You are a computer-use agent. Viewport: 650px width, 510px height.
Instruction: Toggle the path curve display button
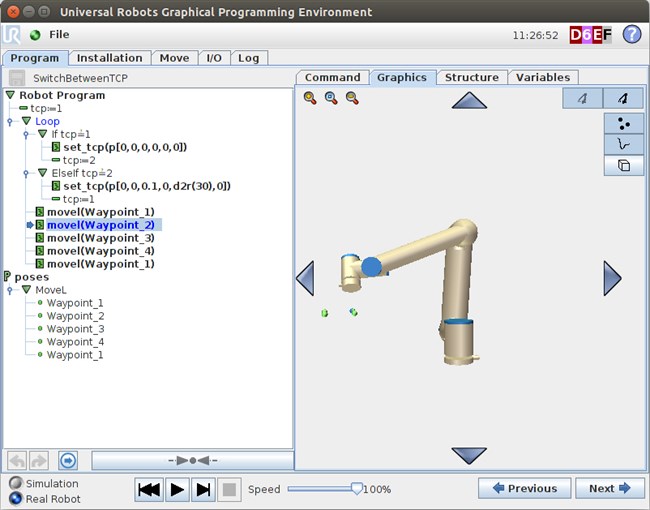[623, 144]
